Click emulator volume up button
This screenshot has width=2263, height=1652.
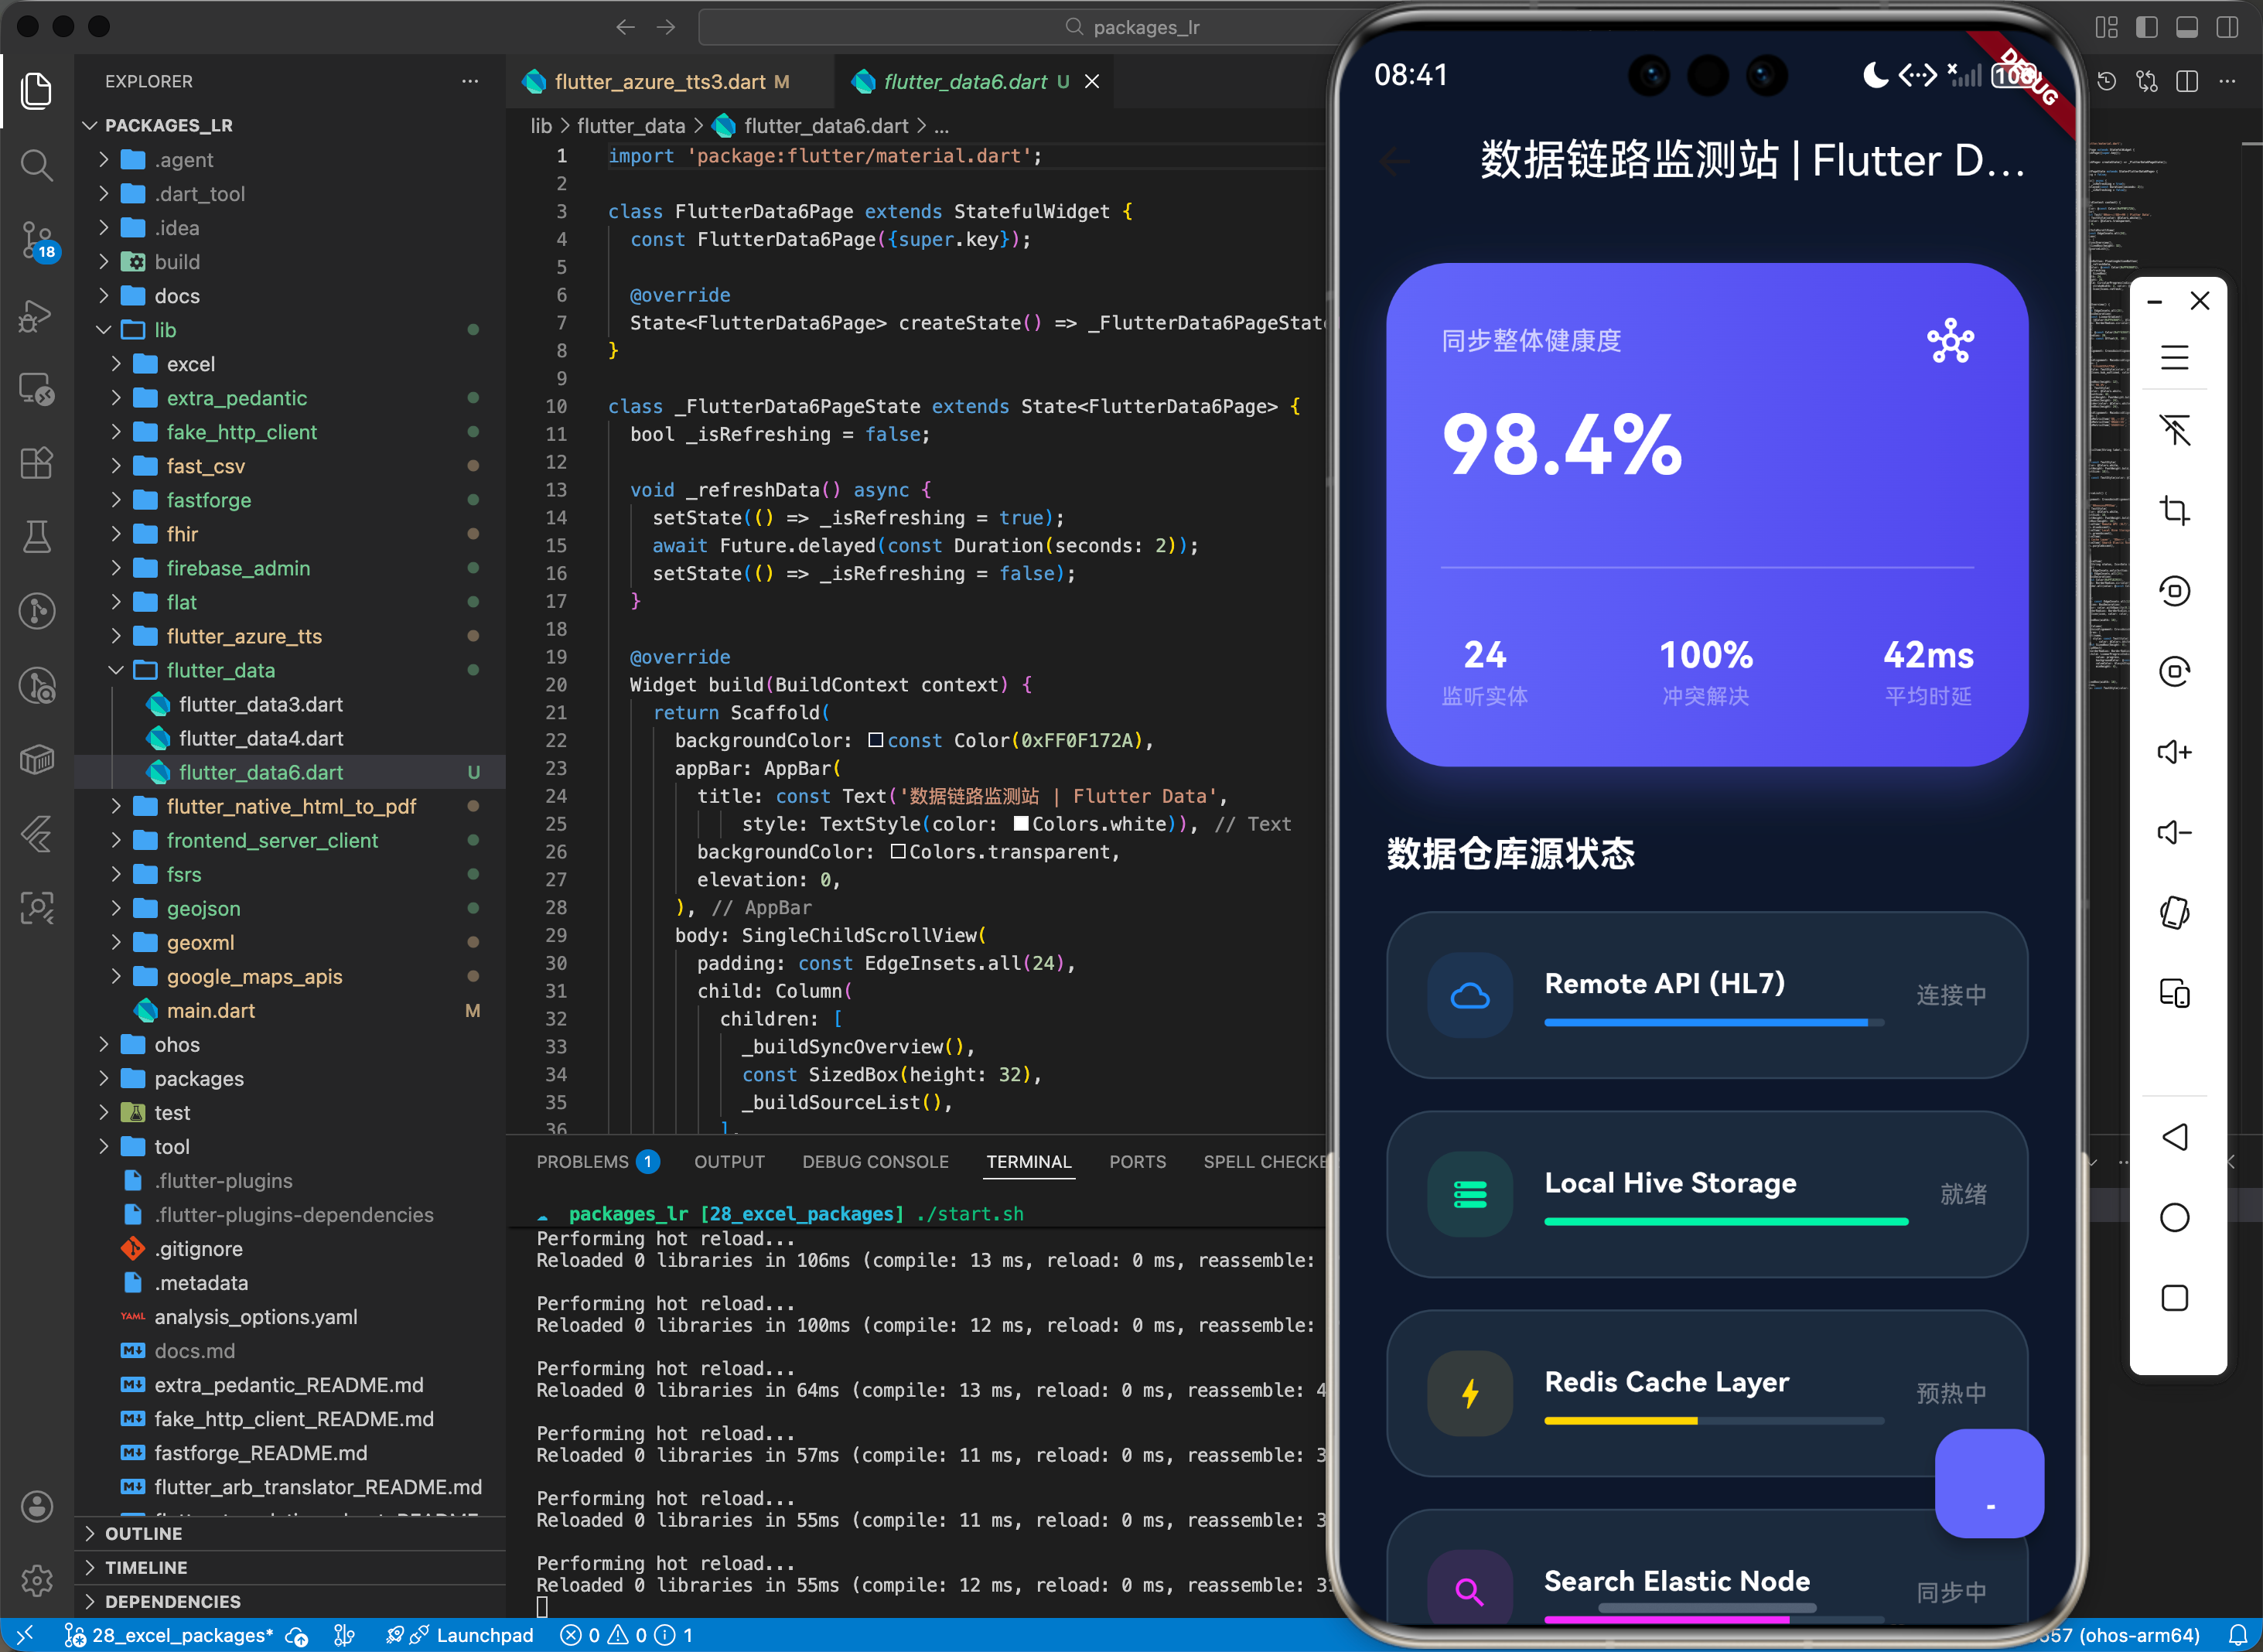coord(2174,752)
